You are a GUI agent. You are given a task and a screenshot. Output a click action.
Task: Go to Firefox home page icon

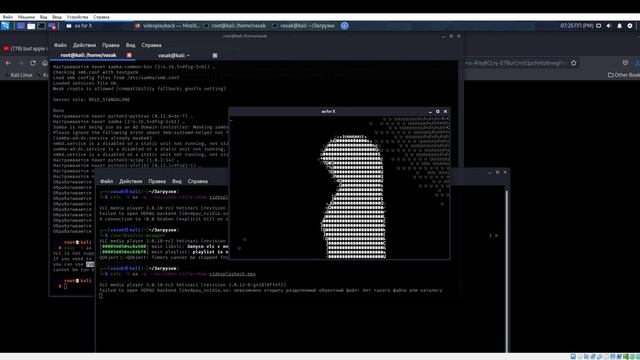coord(45,63)
